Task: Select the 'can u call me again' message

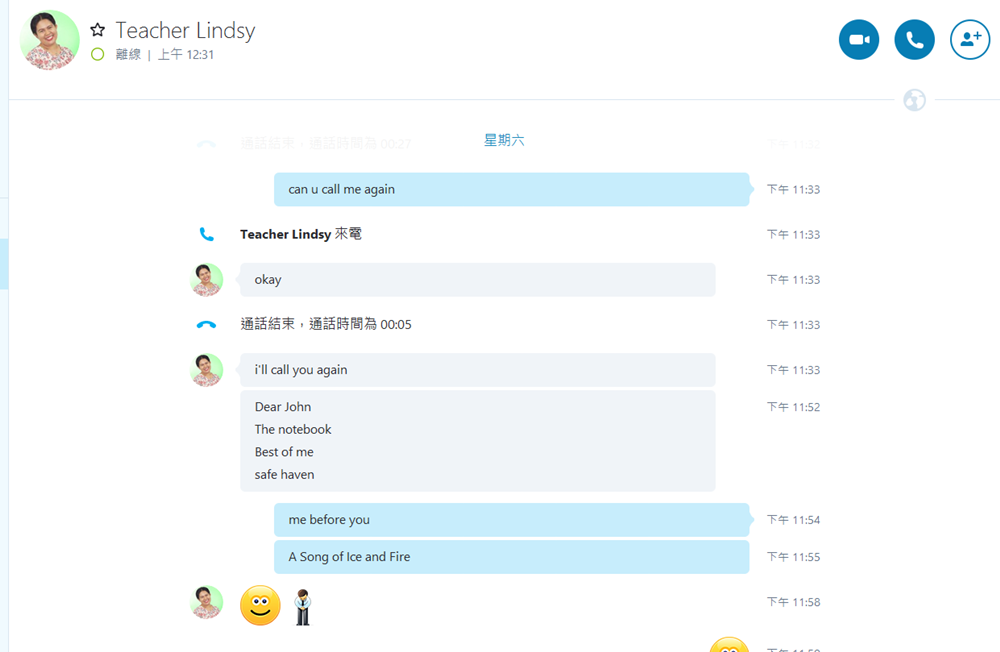Action: pos(511,189)
